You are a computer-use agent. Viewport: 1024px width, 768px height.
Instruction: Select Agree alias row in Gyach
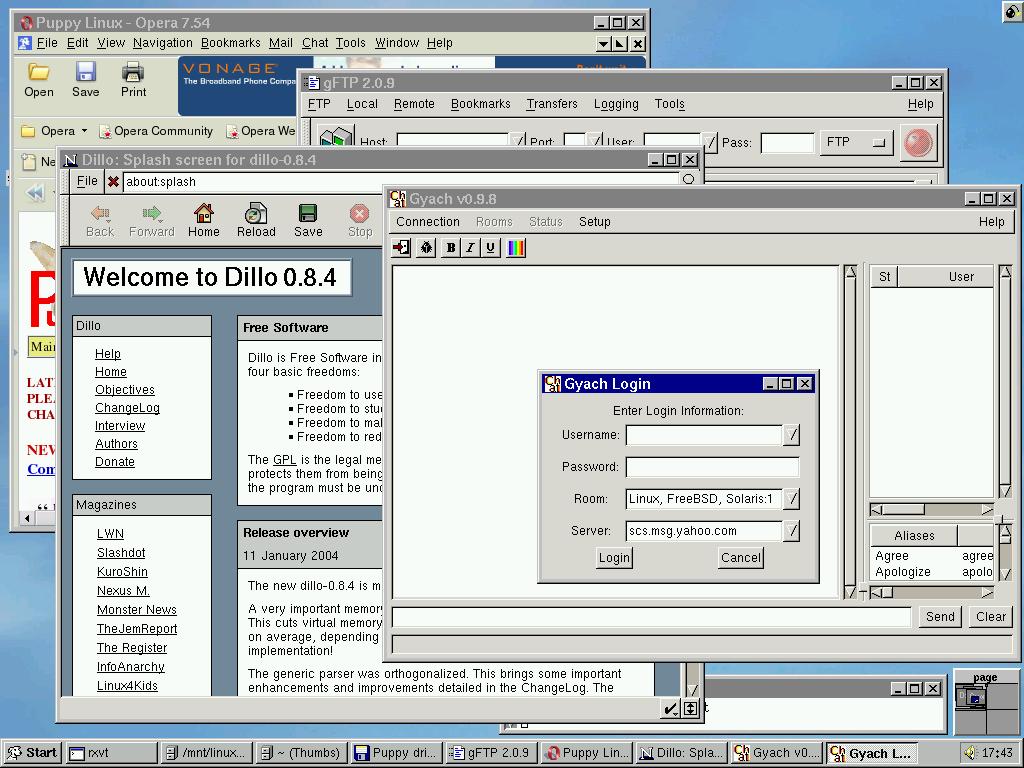[934, 556]
